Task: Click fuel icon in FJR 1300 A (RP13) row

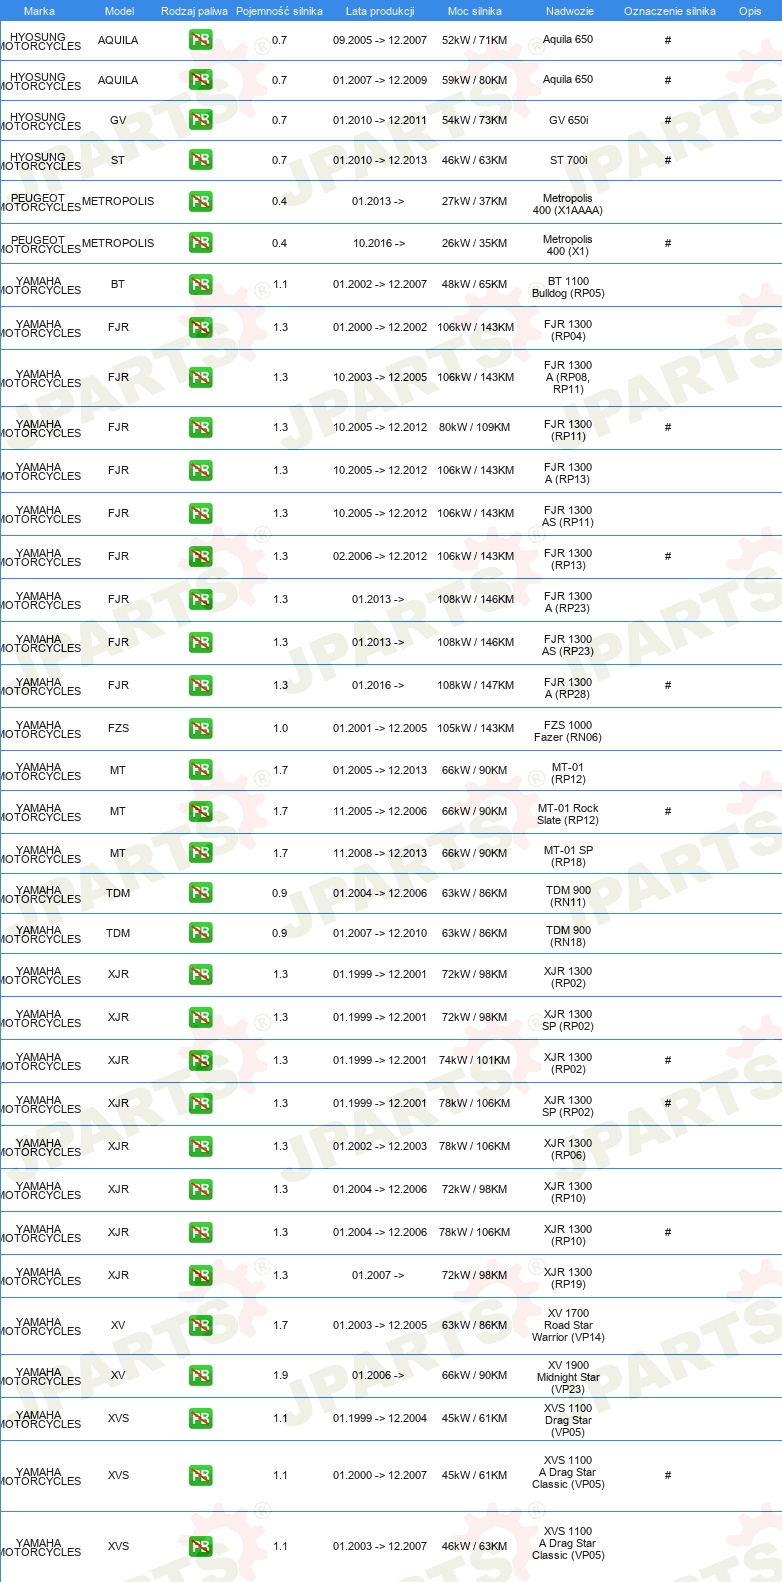Action: click(x=201, y=471)
